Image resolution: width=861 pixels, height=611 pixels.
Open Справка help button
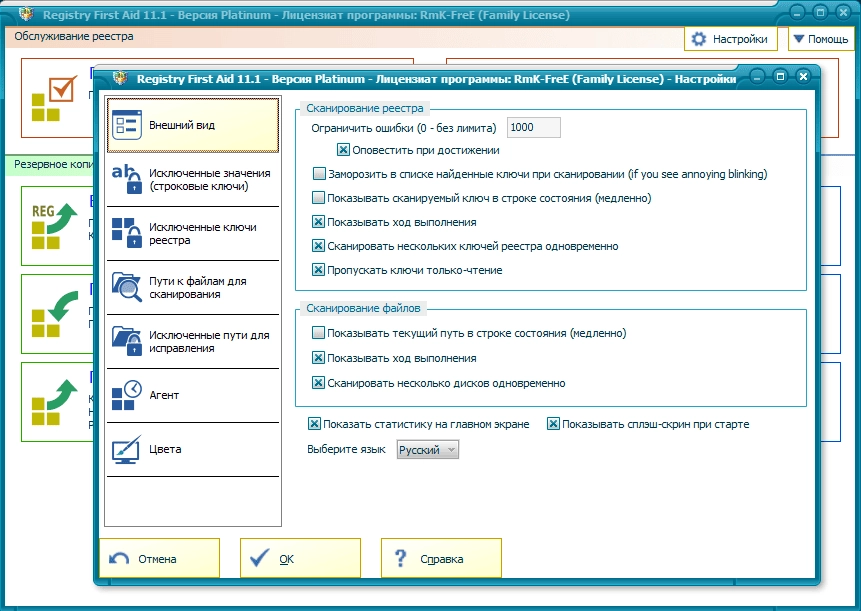tap(441, 558)
